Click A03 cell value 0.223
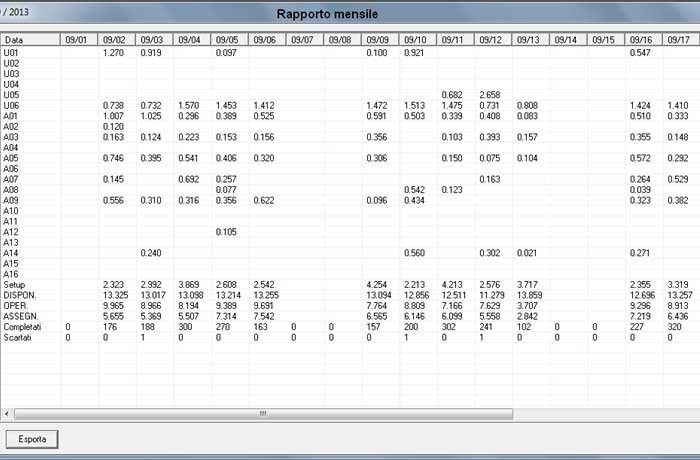Screen dimensions: 700x460 click(189, 137)
